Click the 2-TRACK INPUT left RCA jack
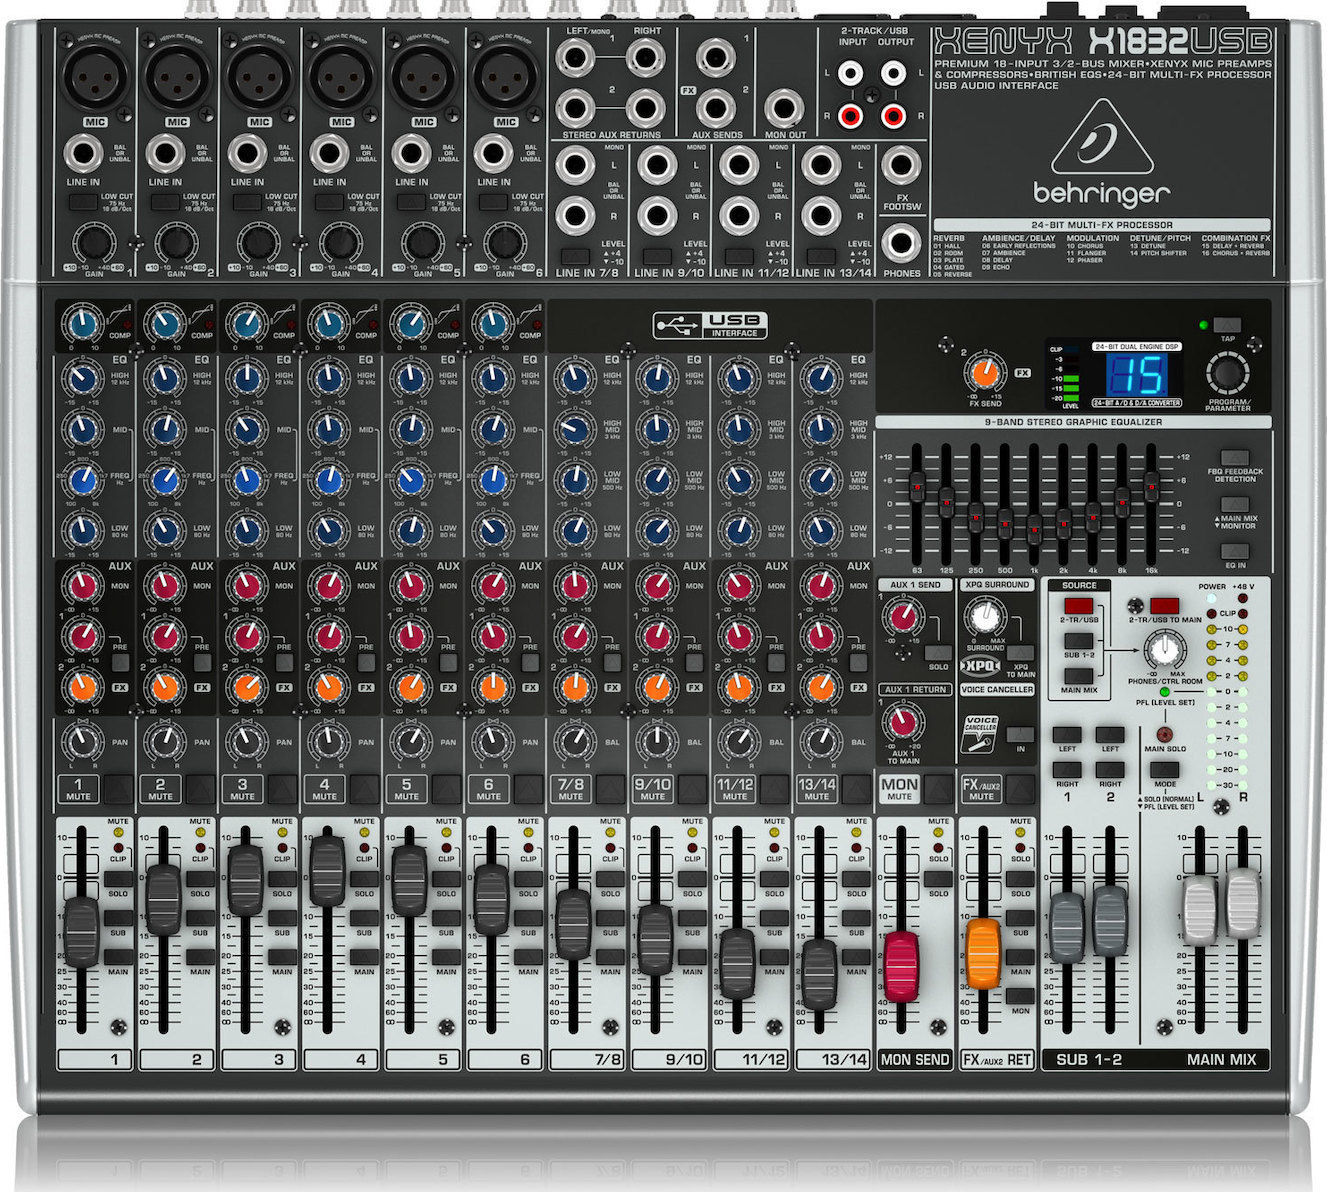Image resolution: width=1327 pixels, height=1192 pixels. [852, 73]
